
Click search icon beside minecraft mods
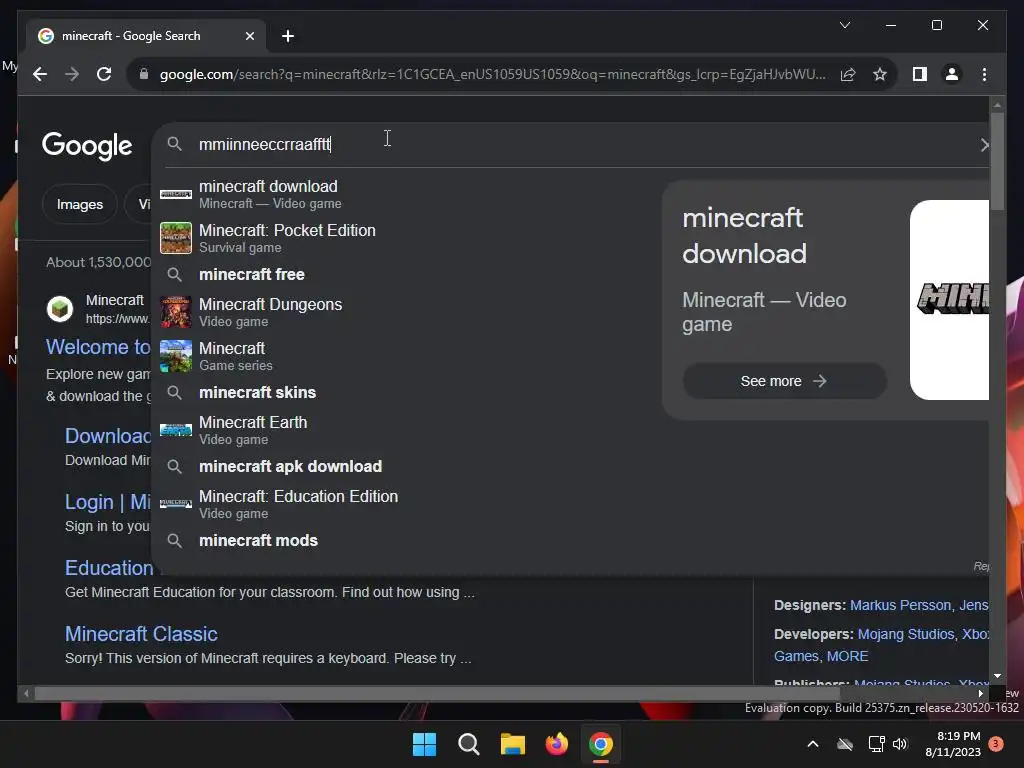[x=174, y=541]
